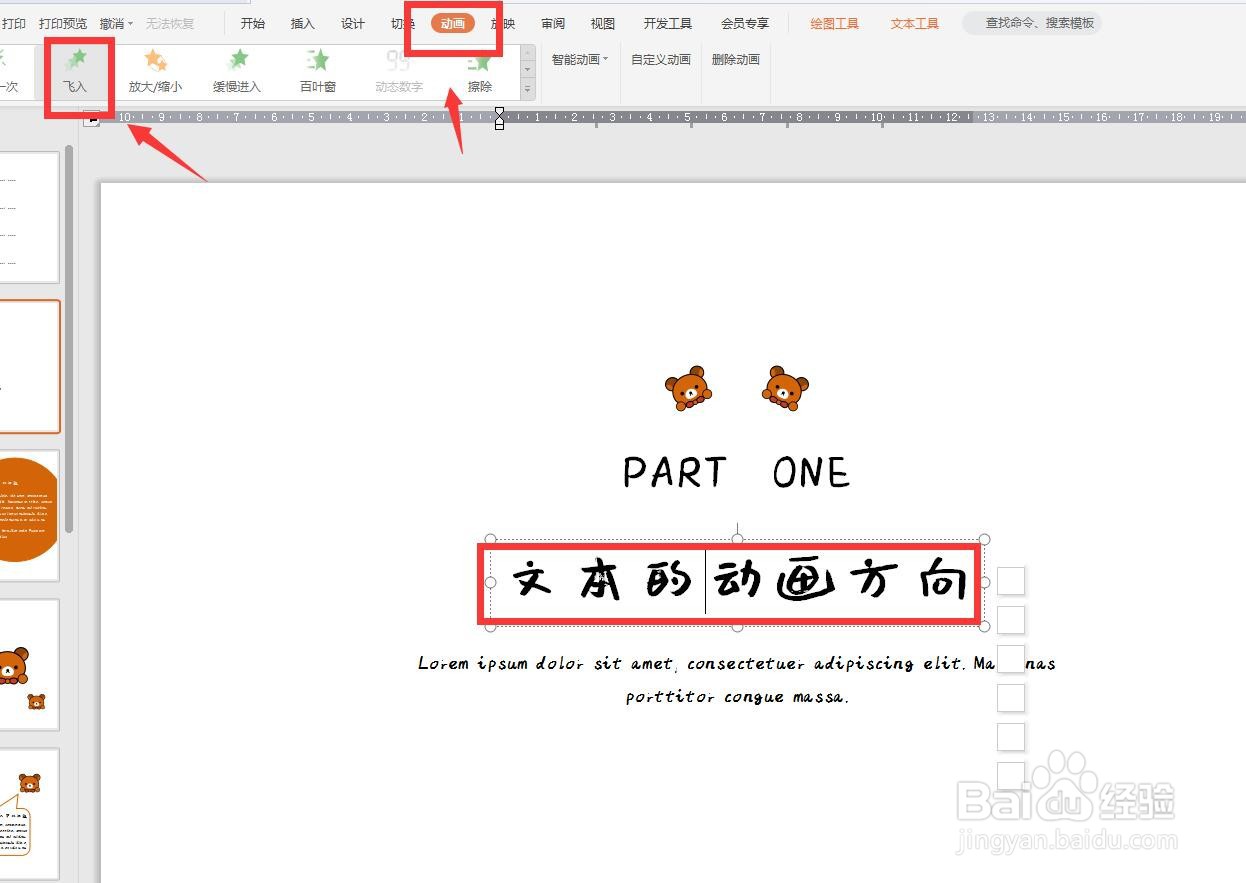Choose the 缓慢进入 (Float In) animation

pyautogui.click(x=237, y=71)
